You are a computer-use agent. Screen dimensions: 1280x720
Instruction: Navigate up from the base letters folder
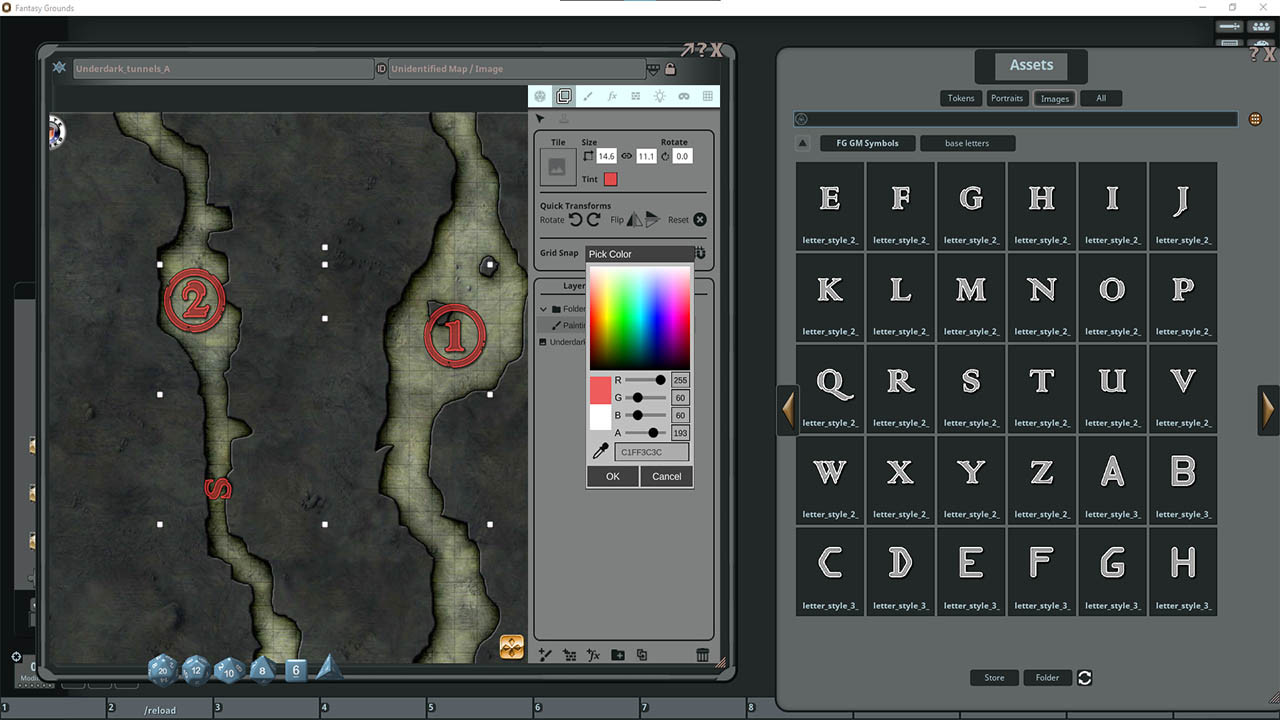click(x=803, y=142)
